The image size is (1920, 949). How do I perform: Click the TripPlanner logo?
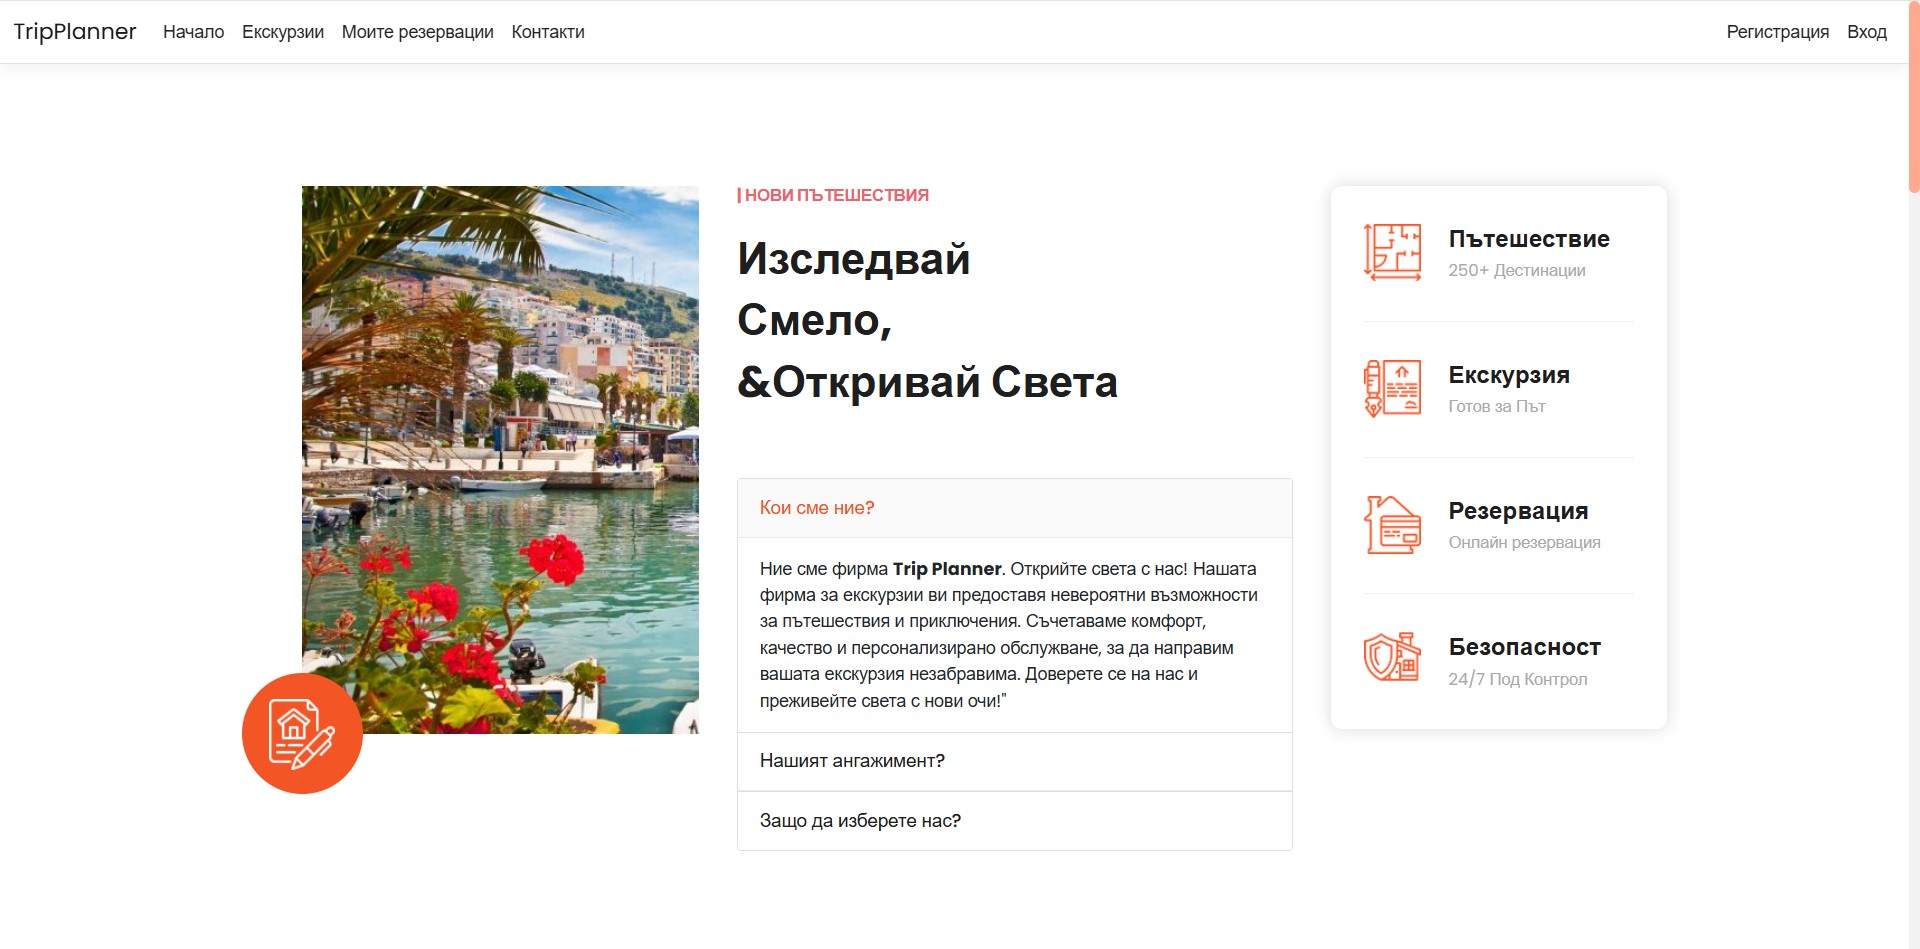pos(75,31)
